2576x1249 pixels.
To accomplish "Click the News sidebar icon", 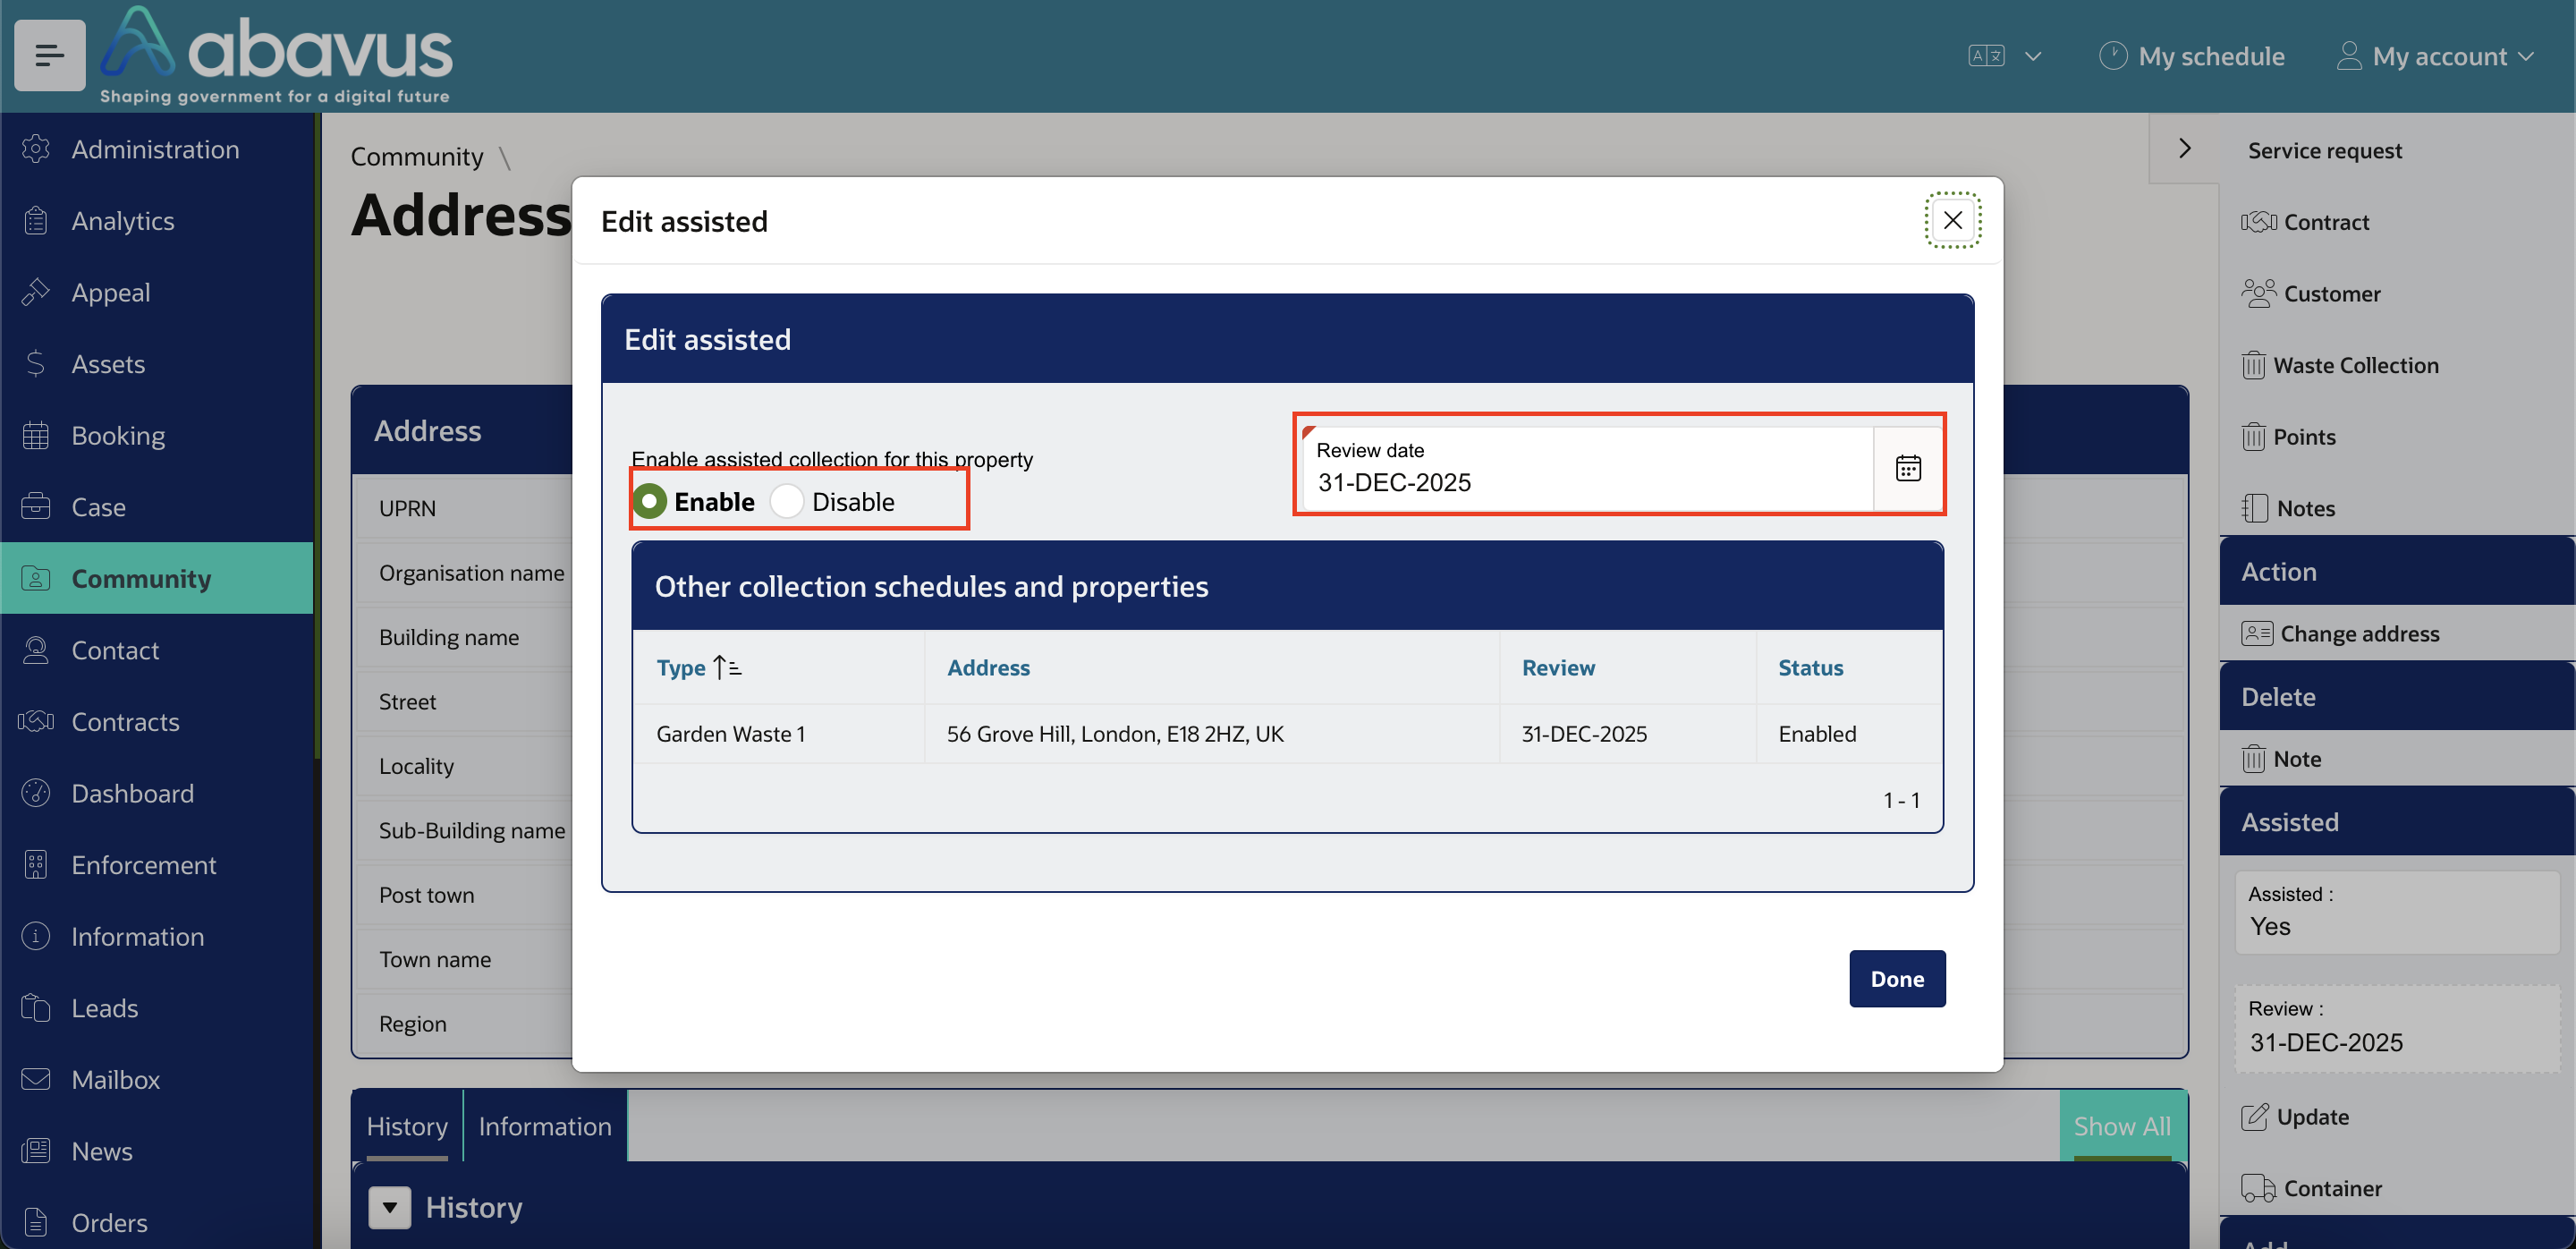I will (x=36, y=1151).
